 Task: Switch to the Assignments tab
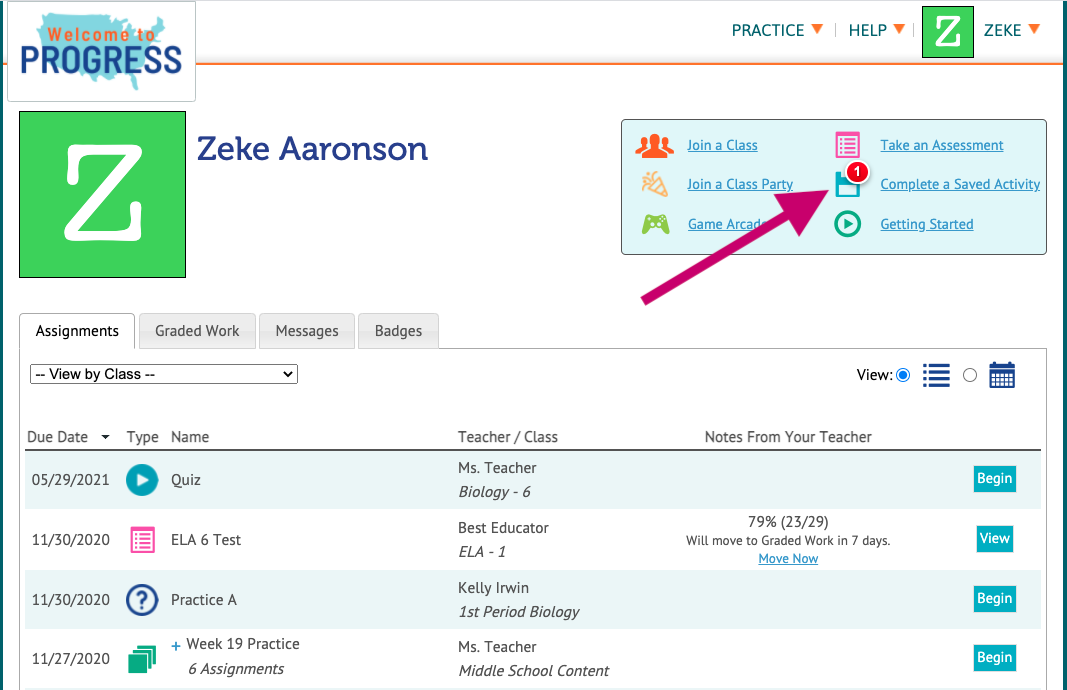[77, 331]
